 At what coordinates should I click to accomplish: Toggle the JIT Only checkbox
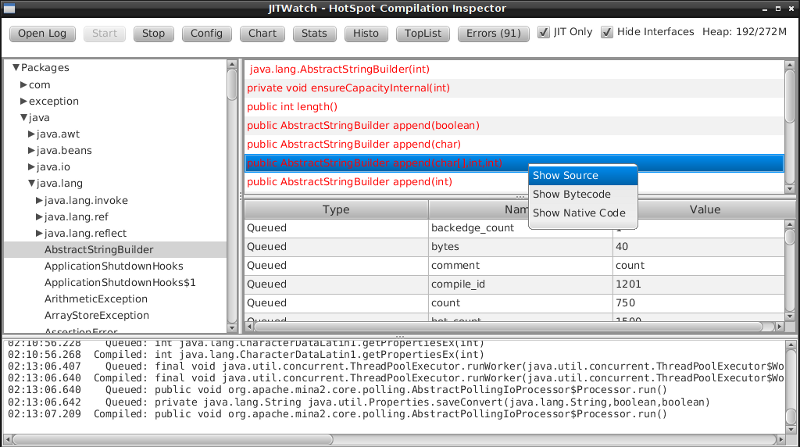click(544, 32)
